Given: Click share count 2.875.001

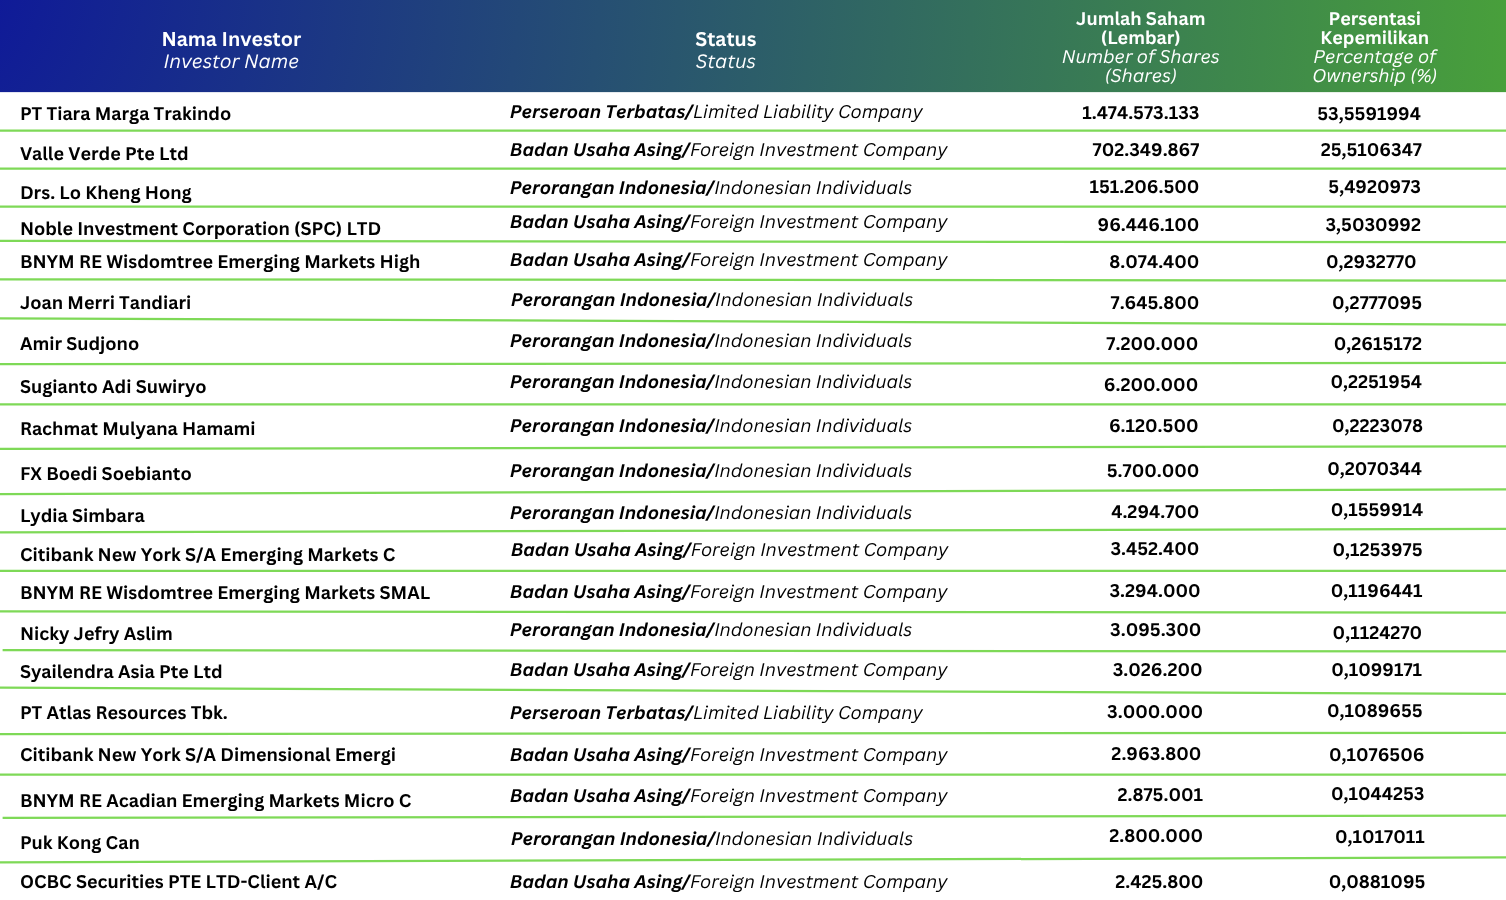Looking at the screenshot, I should coord(1160,795).
